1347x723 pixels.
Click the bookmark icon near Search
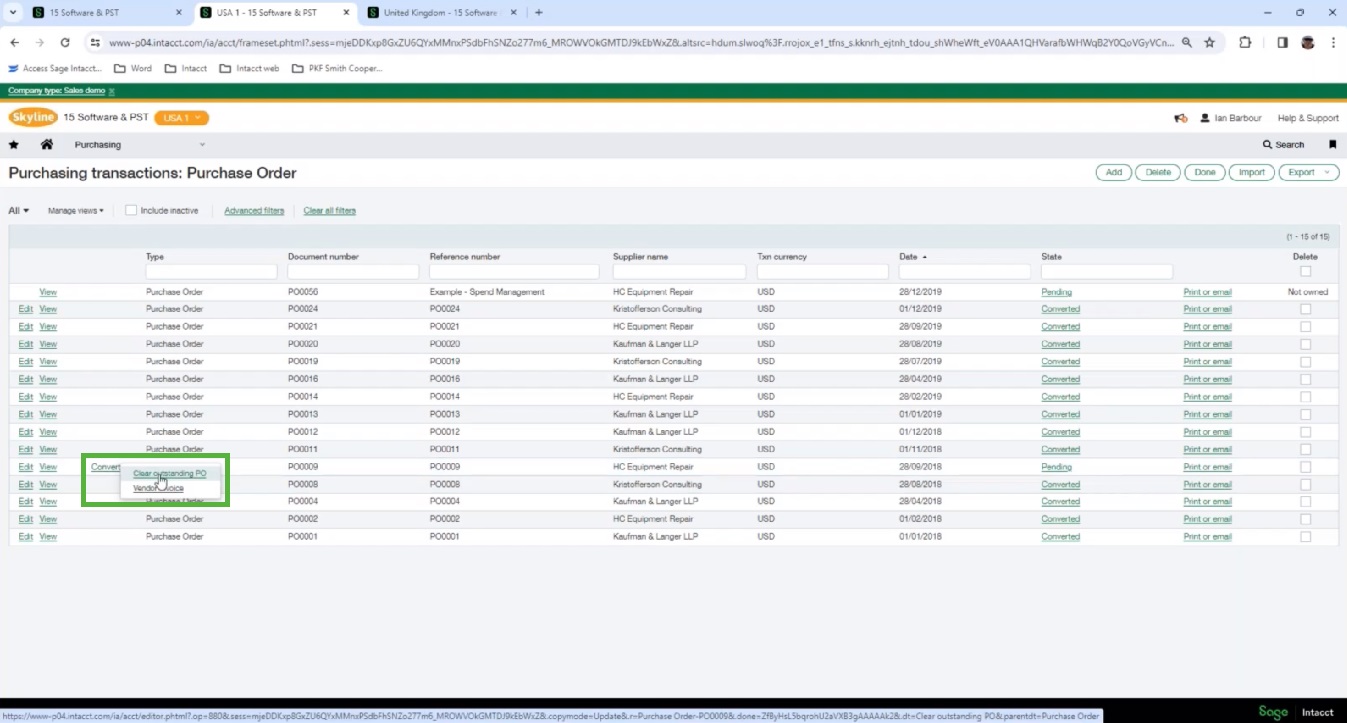click(1332, 145)
